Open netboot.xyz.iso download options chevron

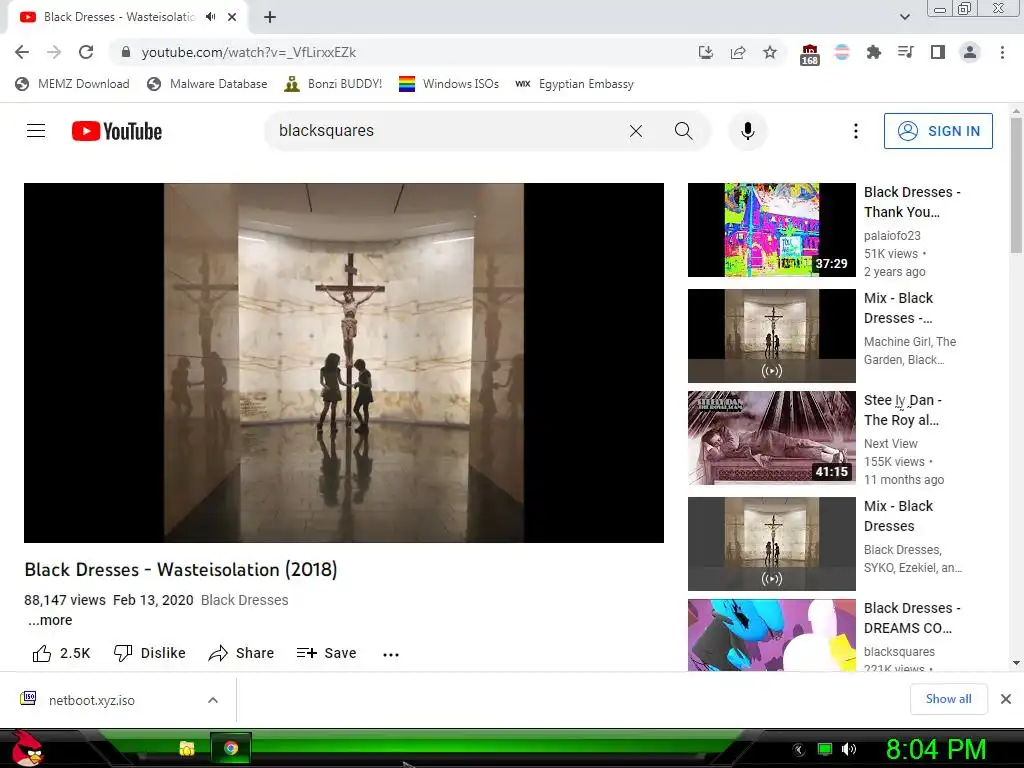click(x=213, y=700)
